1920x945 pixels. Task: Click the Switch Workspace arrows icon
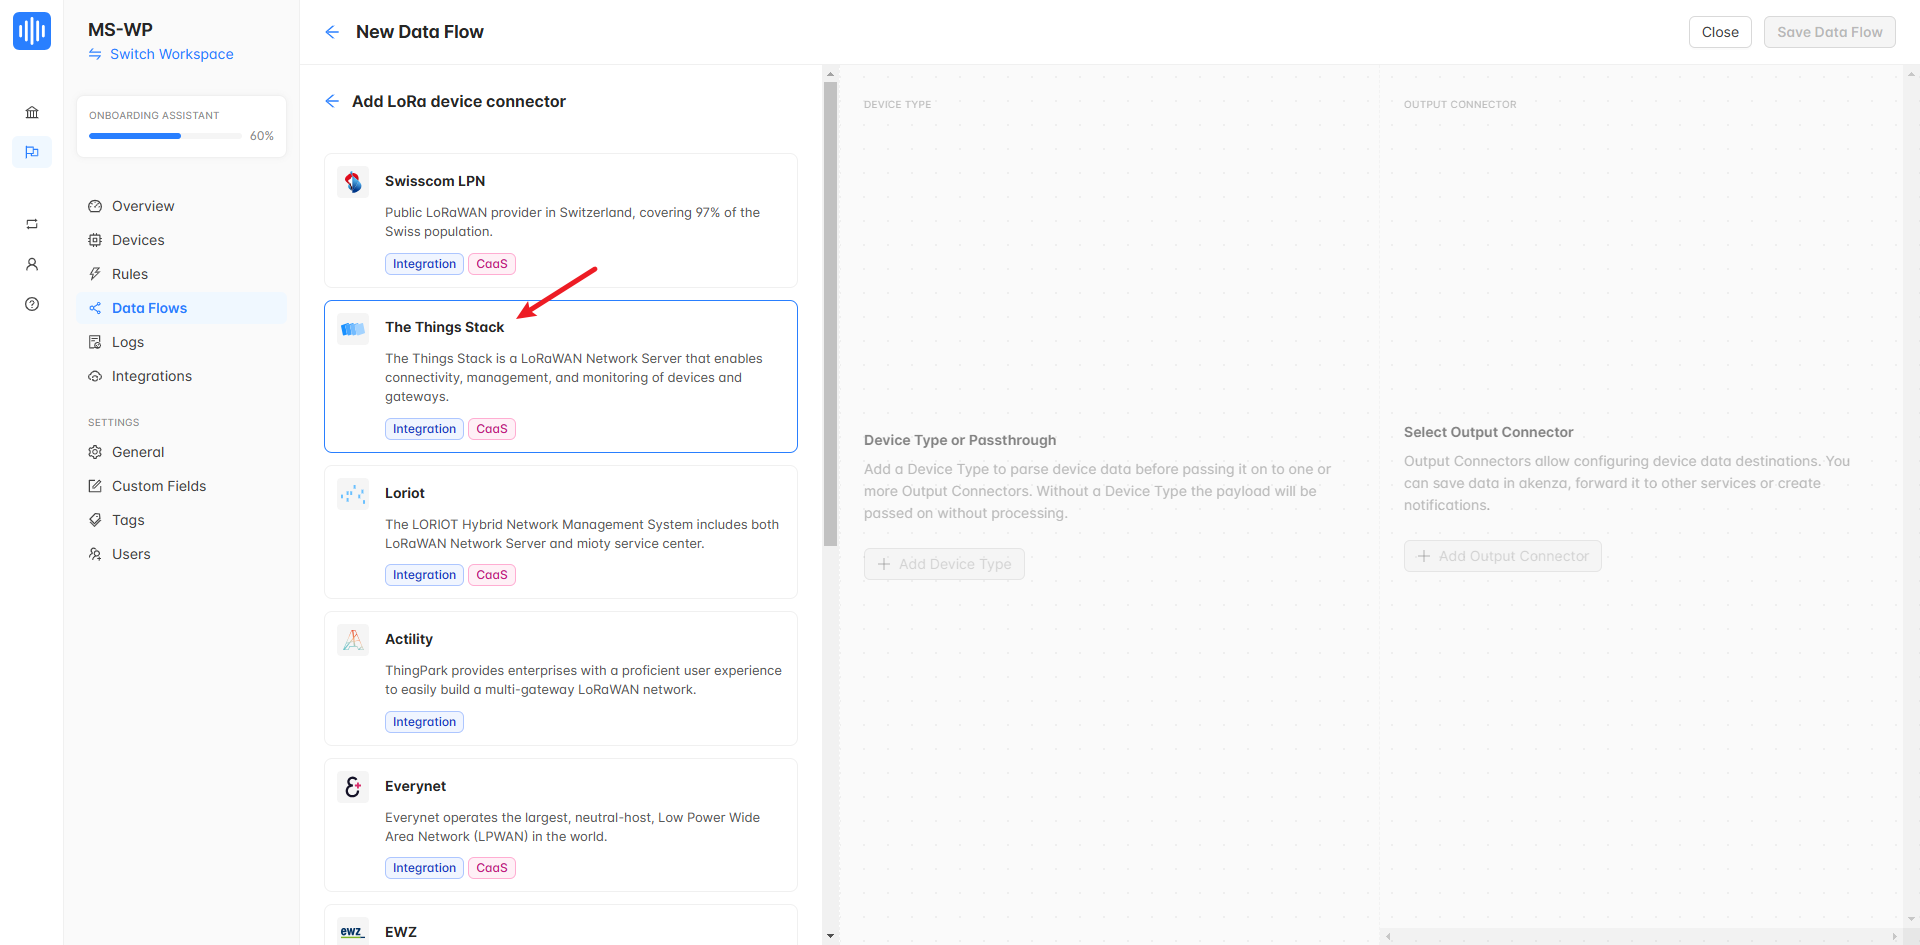tap(95, 54)
